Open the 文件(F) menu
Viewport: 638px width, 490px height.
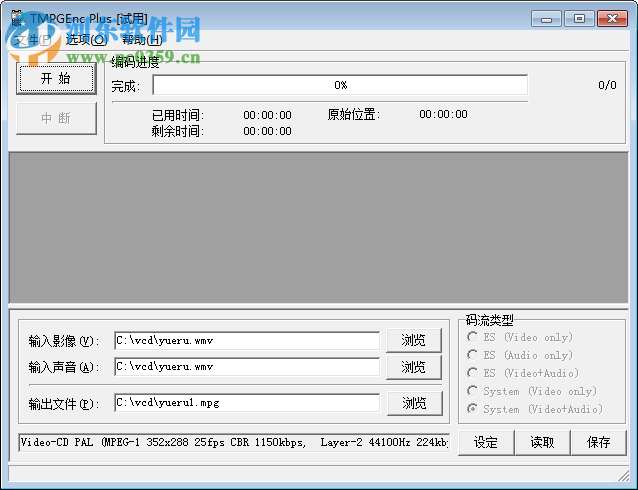click(x=33, y=40)
